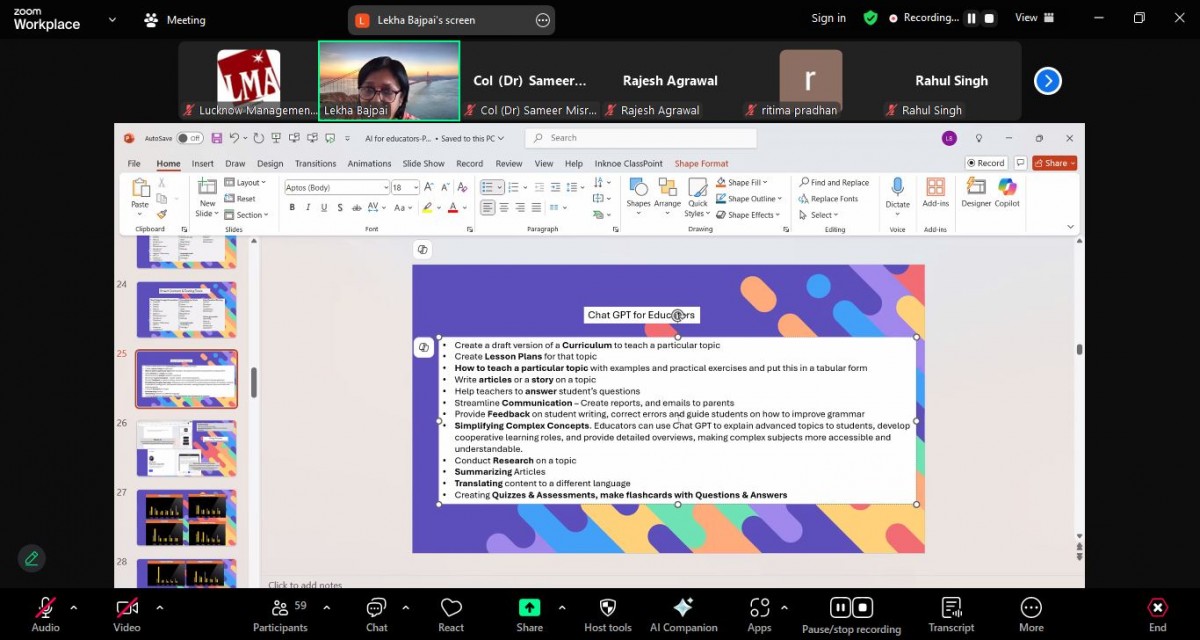This screenshot has width=1200, height=640.
Task: Open the File menu in PowerPoint
Action: pos(134,163)
